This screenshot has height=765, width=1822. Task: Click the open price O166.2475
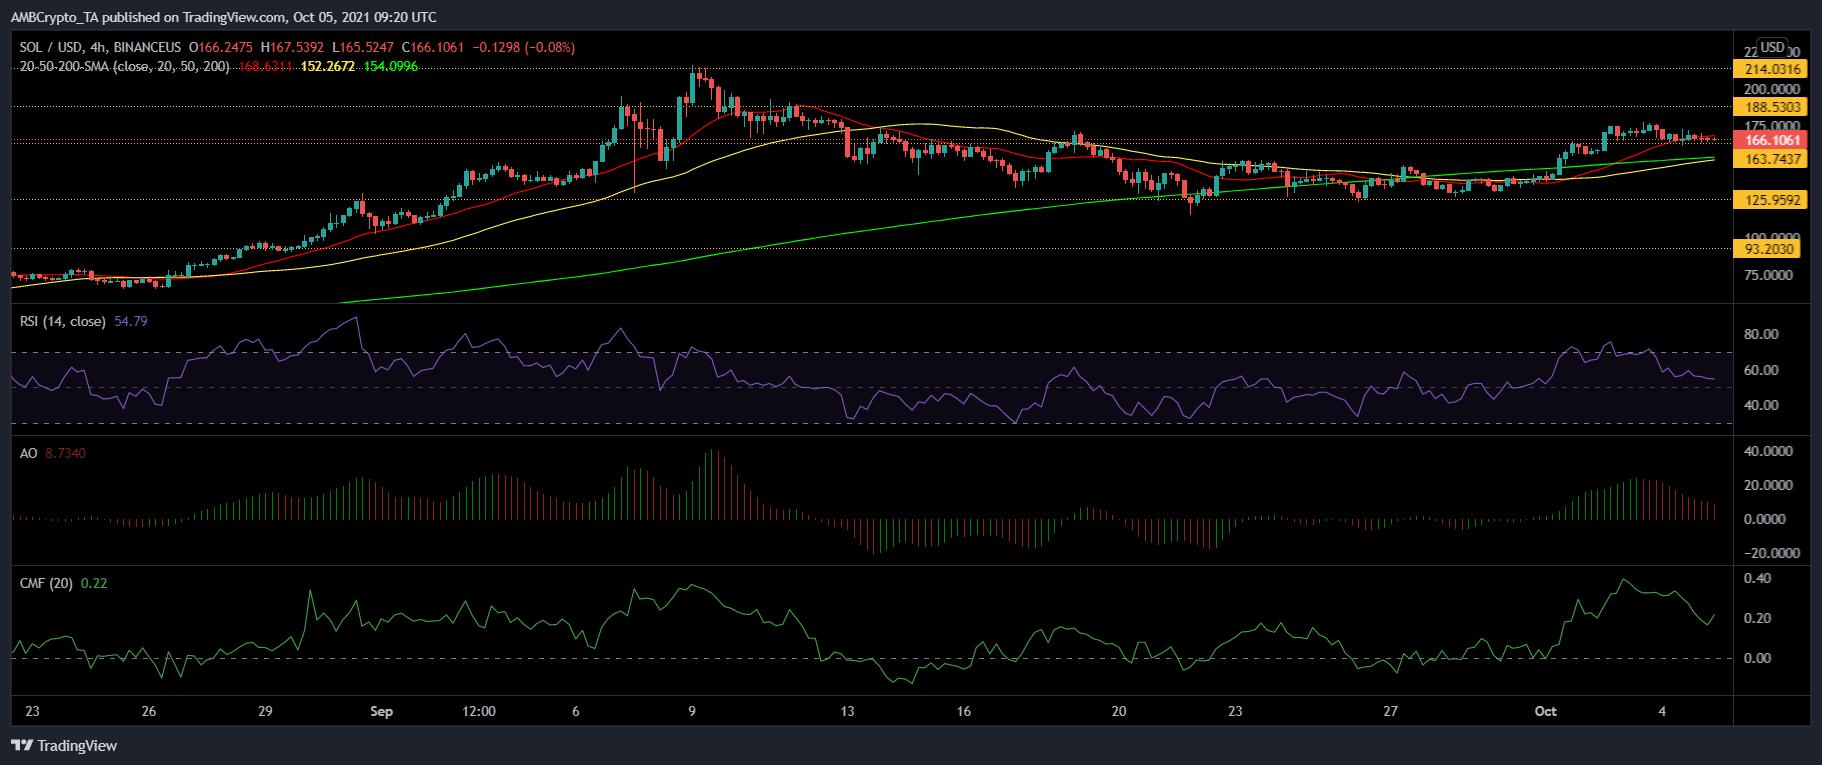(x=221, y=47)
